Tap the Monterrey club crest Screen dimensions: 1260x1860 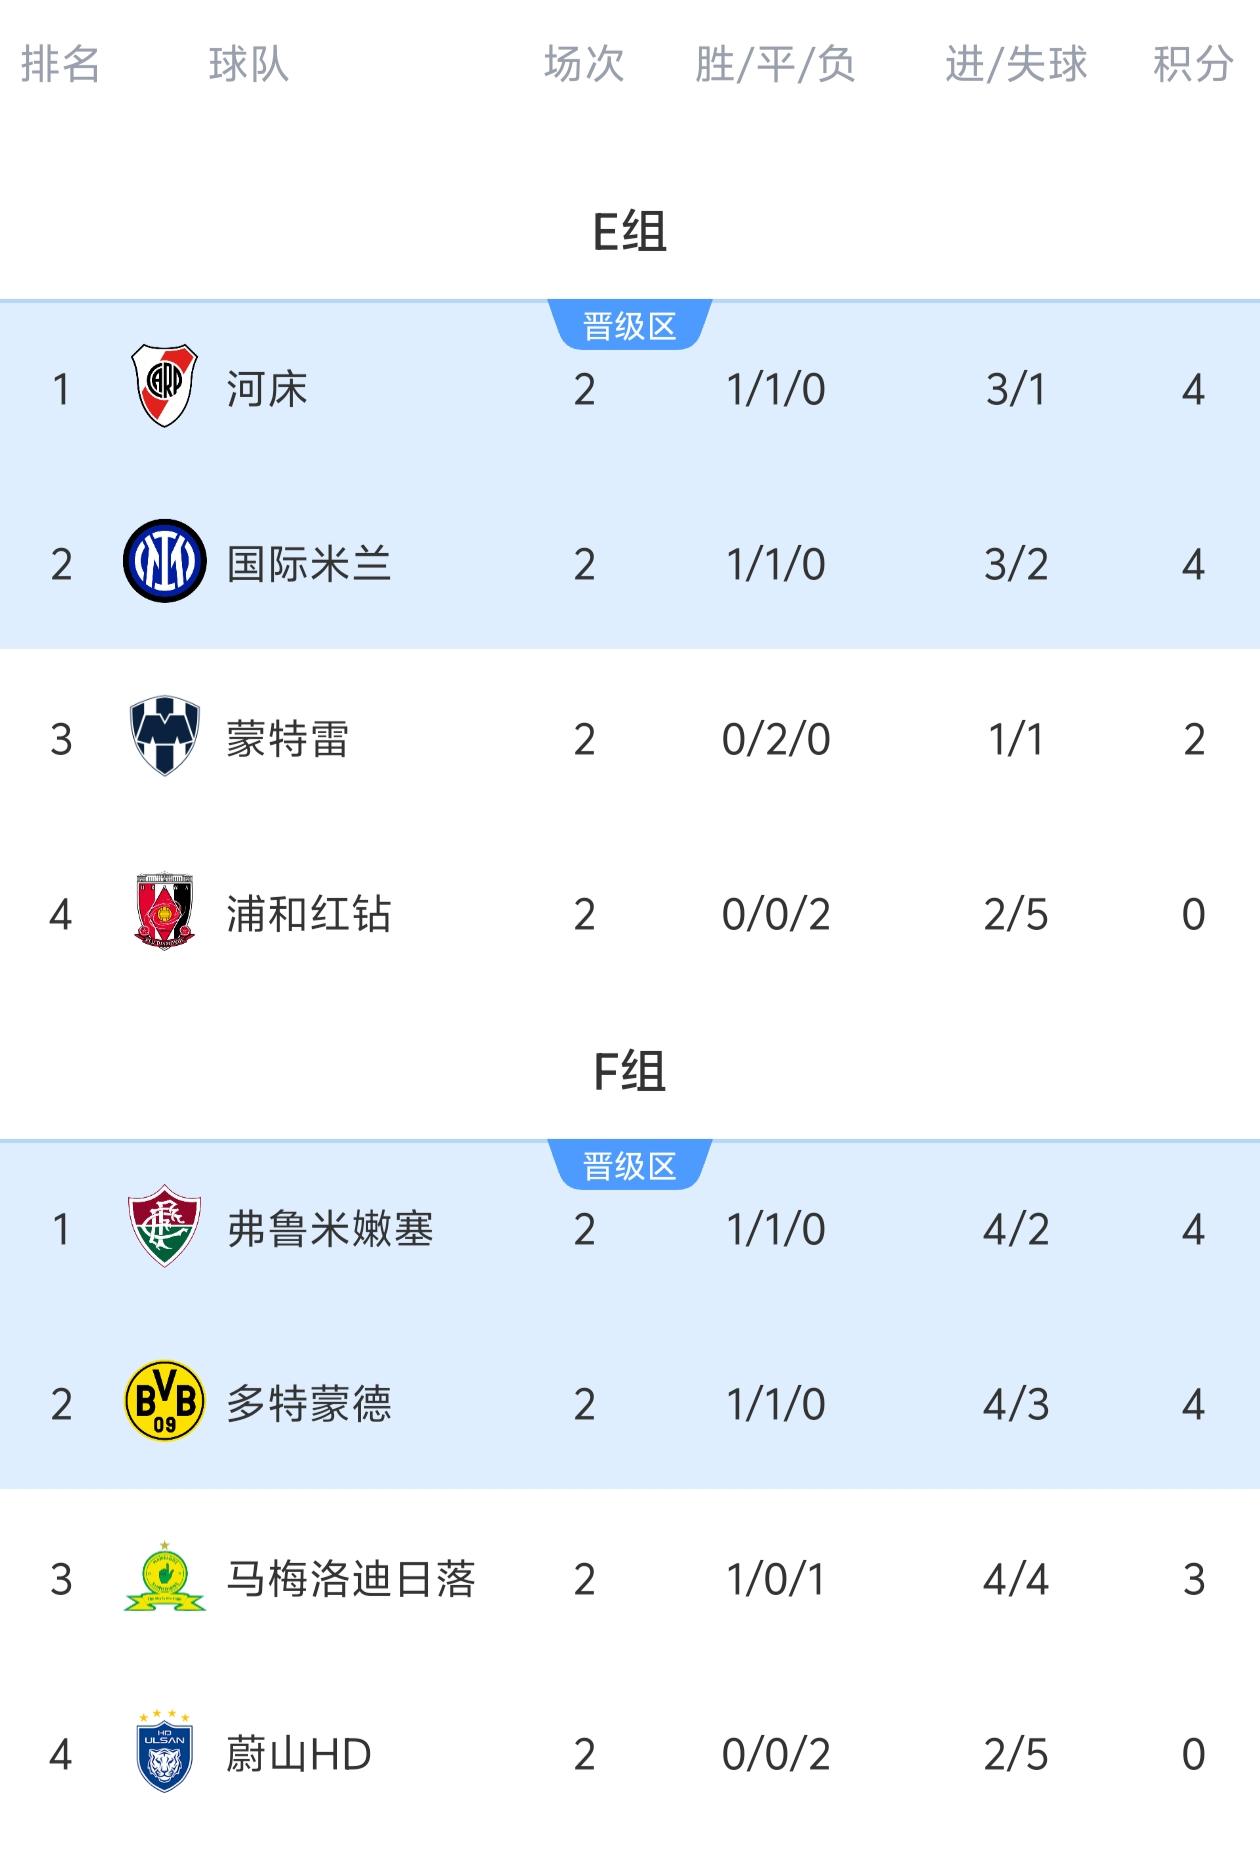(165, 736)
